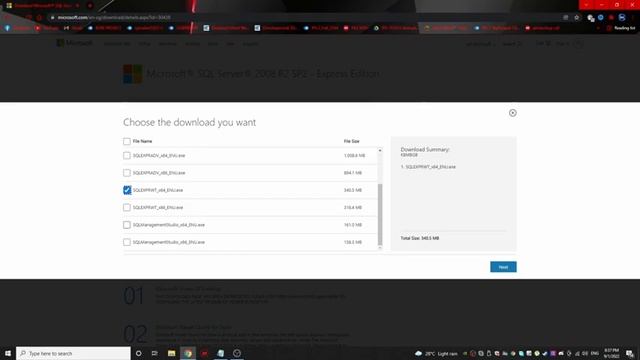Open the weather widget showing Light rain
This screenshot has height=360, width=640.
[x=436, y=353]
